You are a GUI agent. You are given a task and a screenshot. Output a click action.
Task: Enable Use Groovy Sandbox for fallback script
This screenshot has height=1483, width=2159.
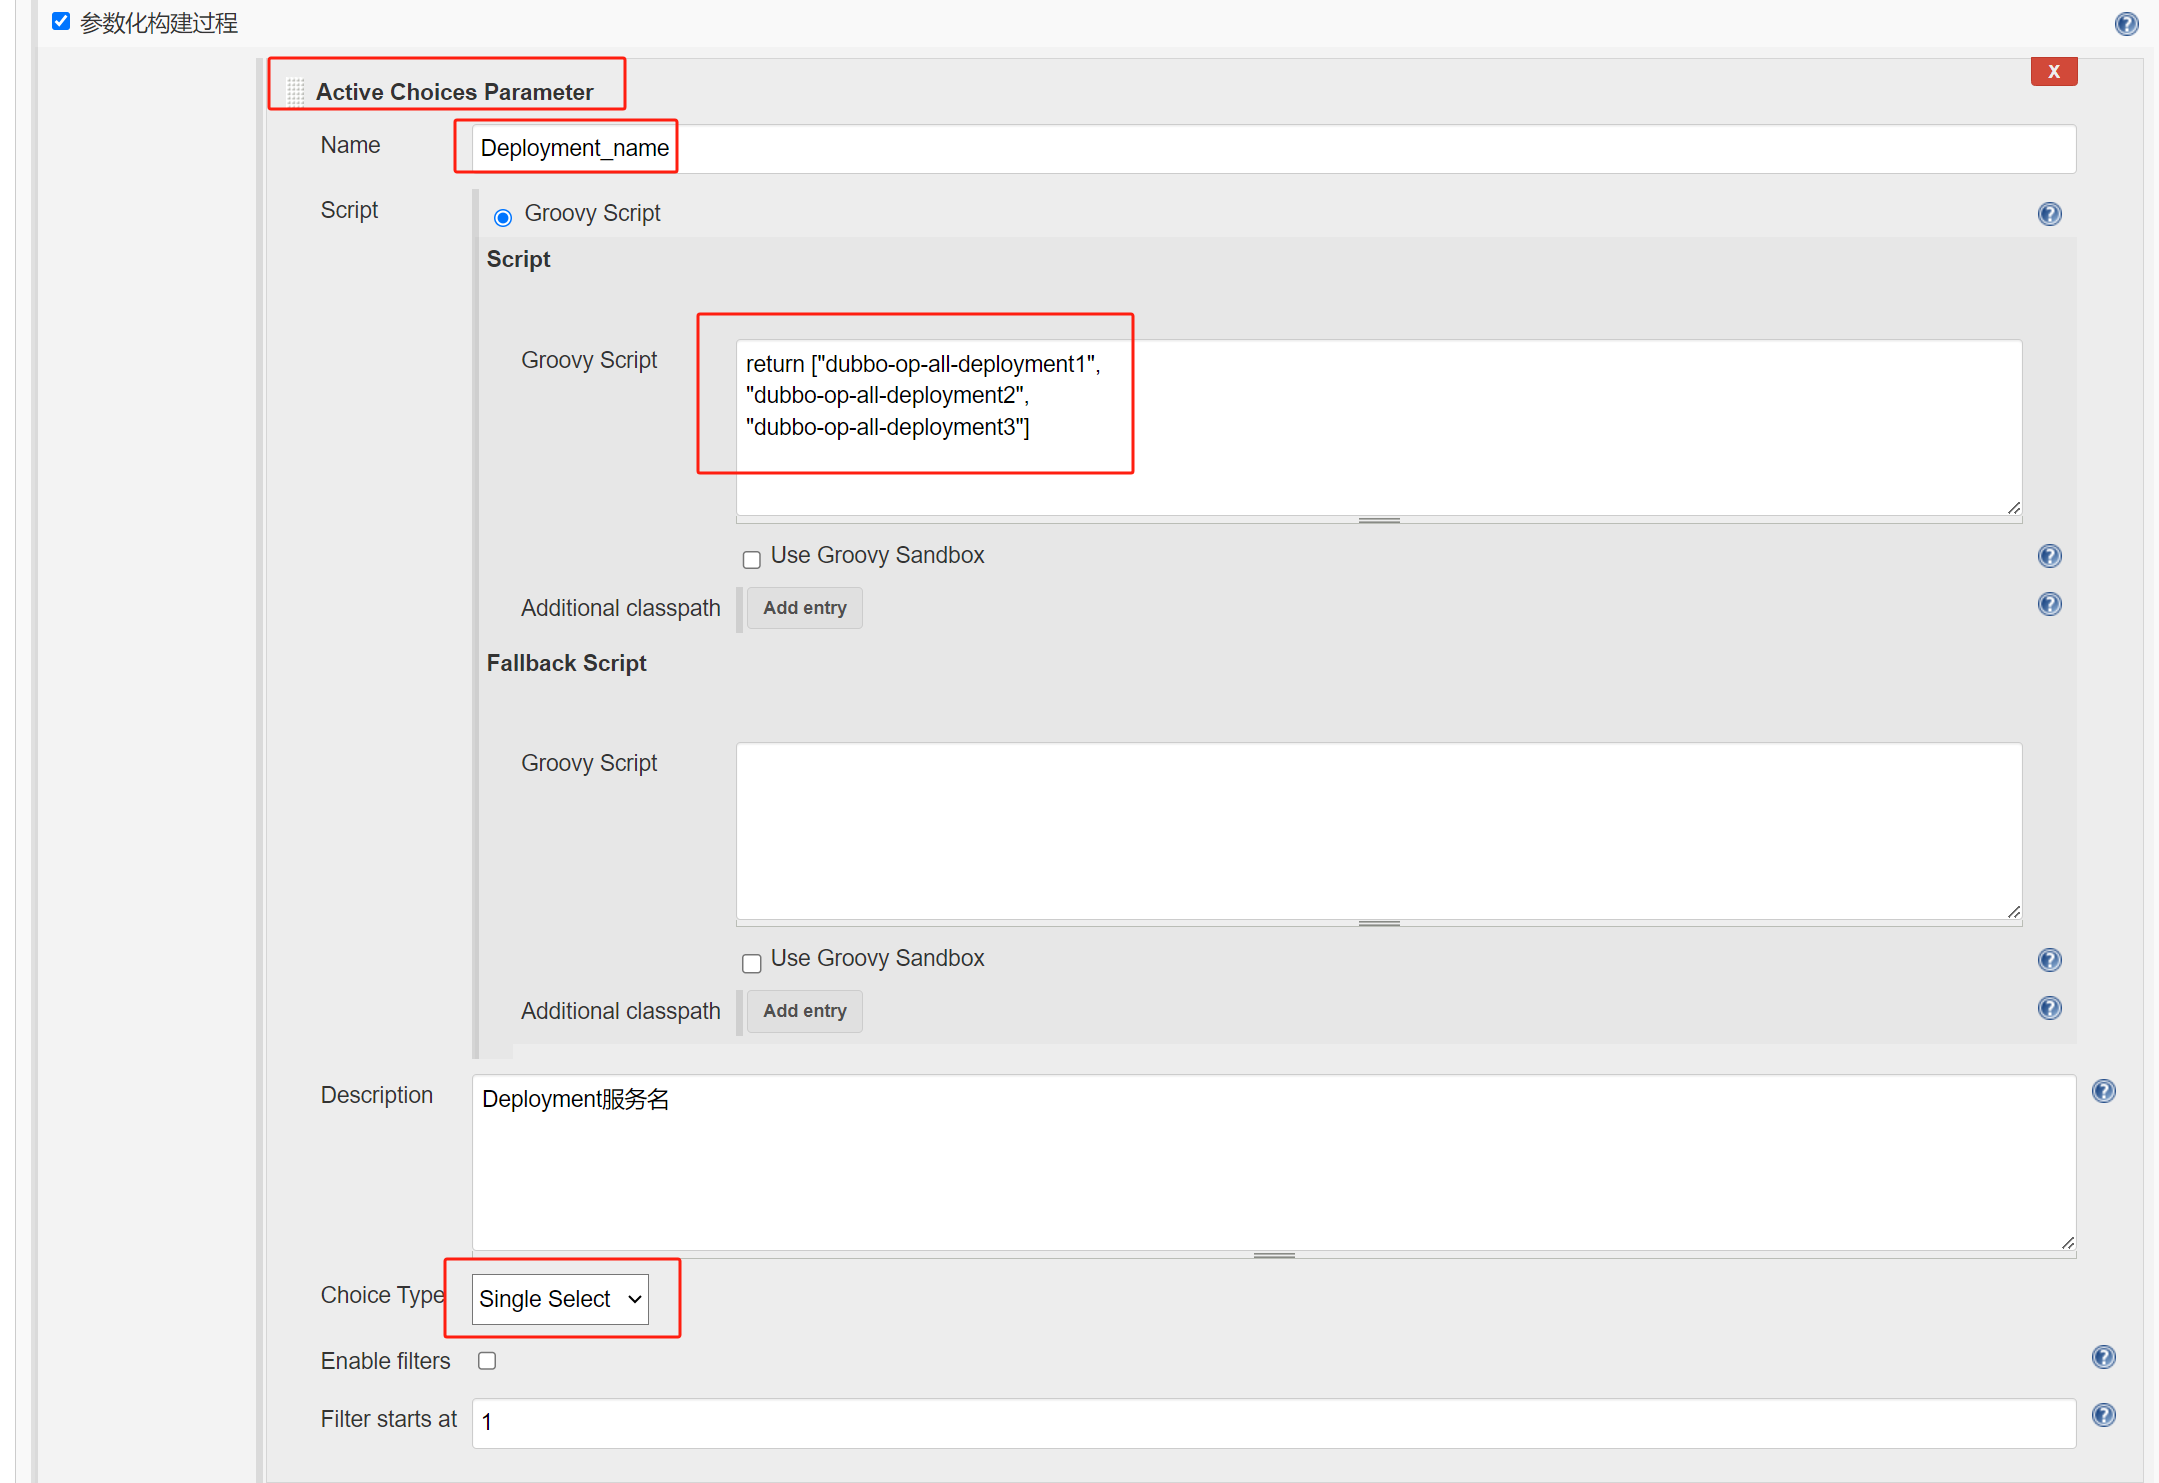point(752,962)
